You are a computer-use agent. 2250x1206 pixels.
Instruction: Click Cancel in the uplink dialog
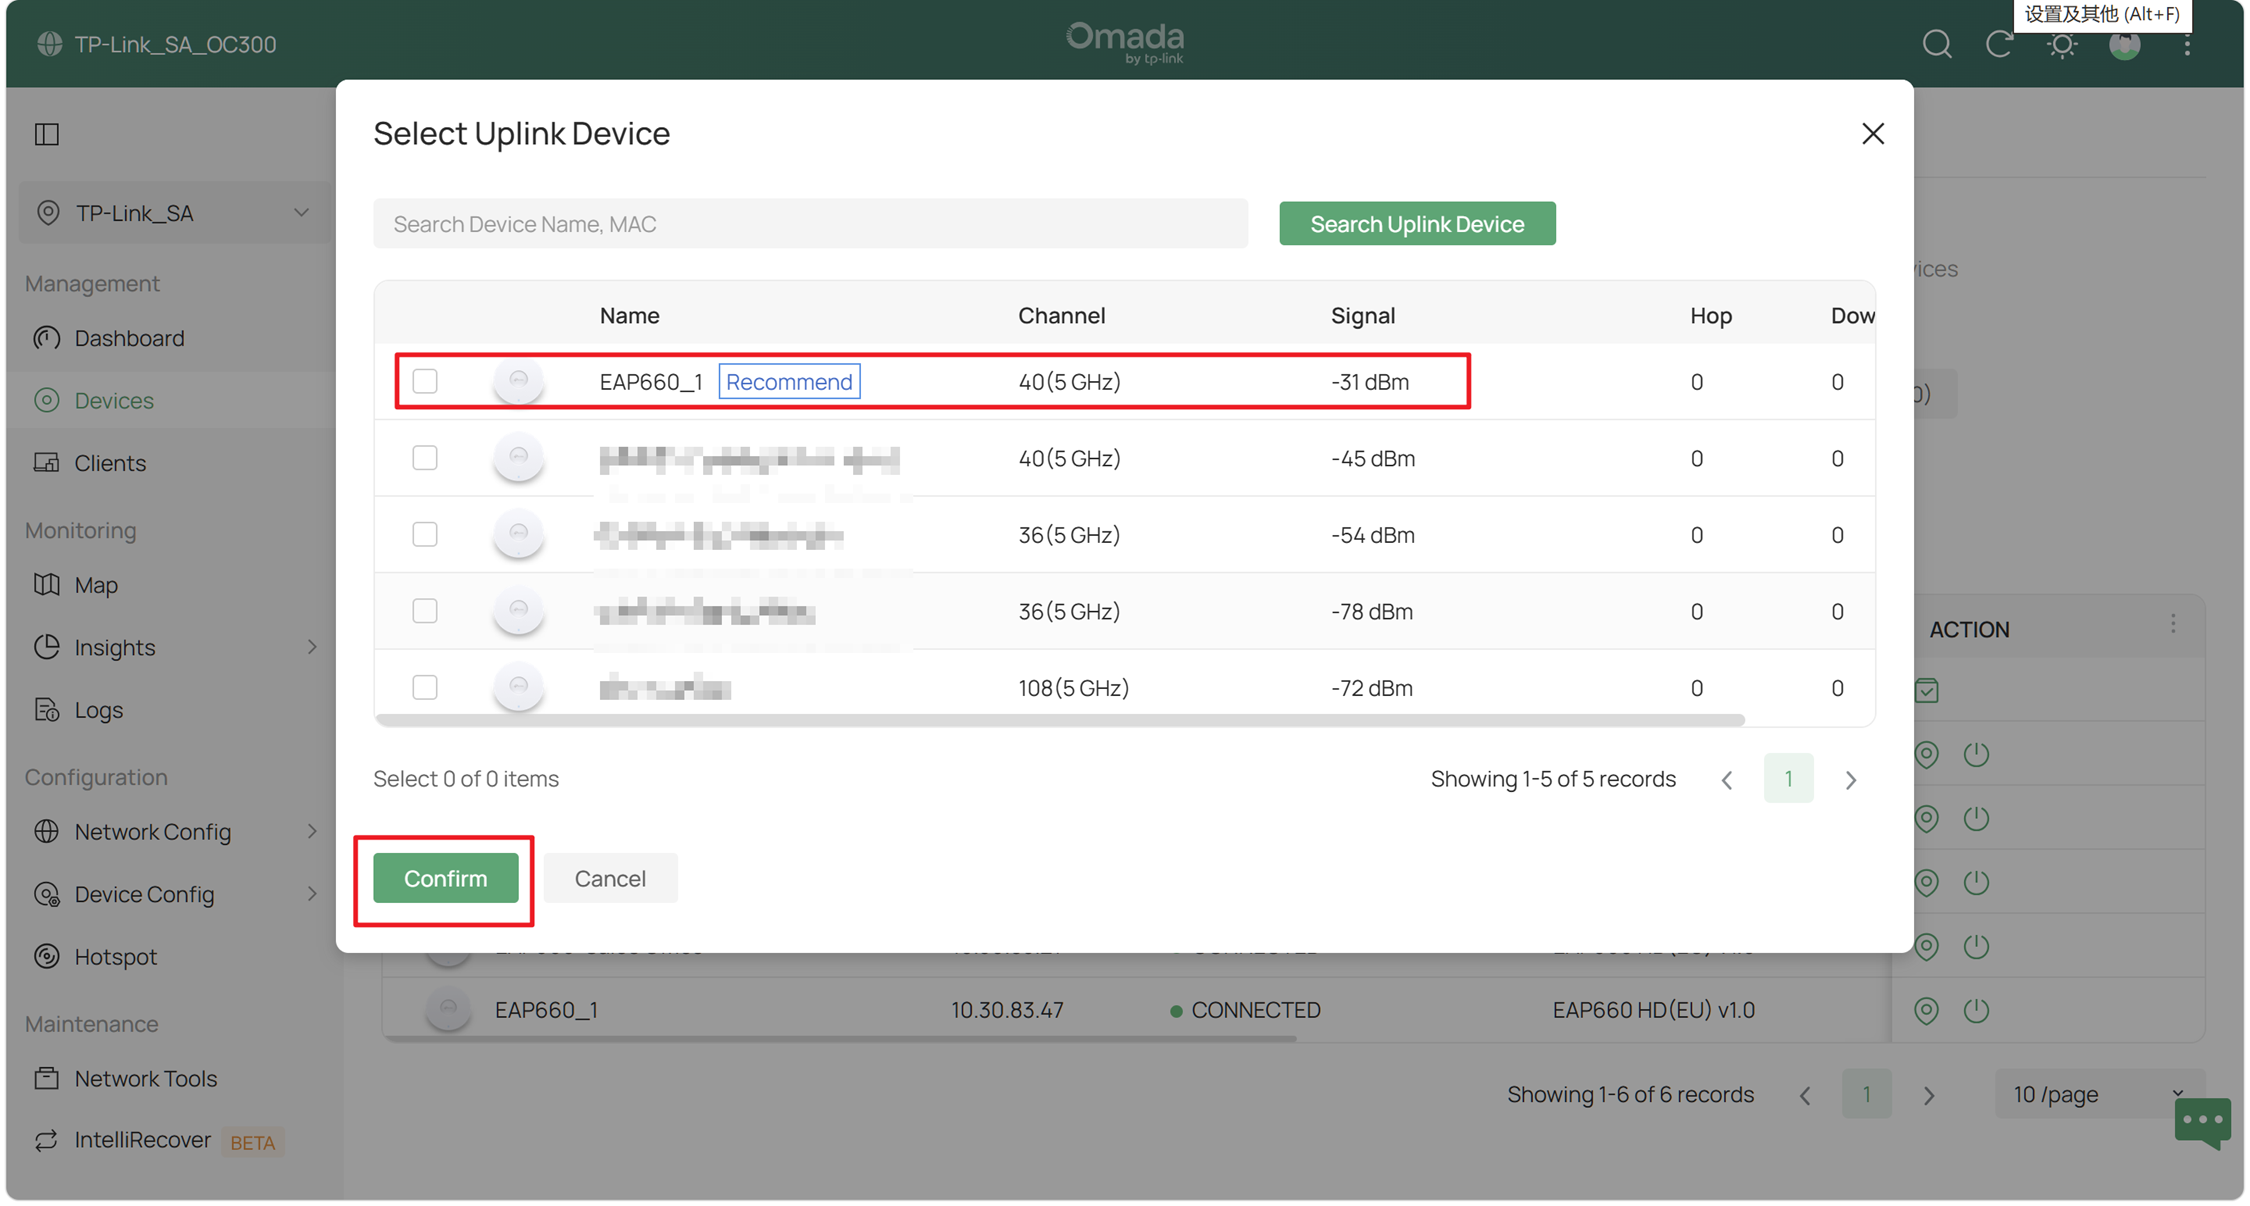pyautogui.click(x=610, y=878)
